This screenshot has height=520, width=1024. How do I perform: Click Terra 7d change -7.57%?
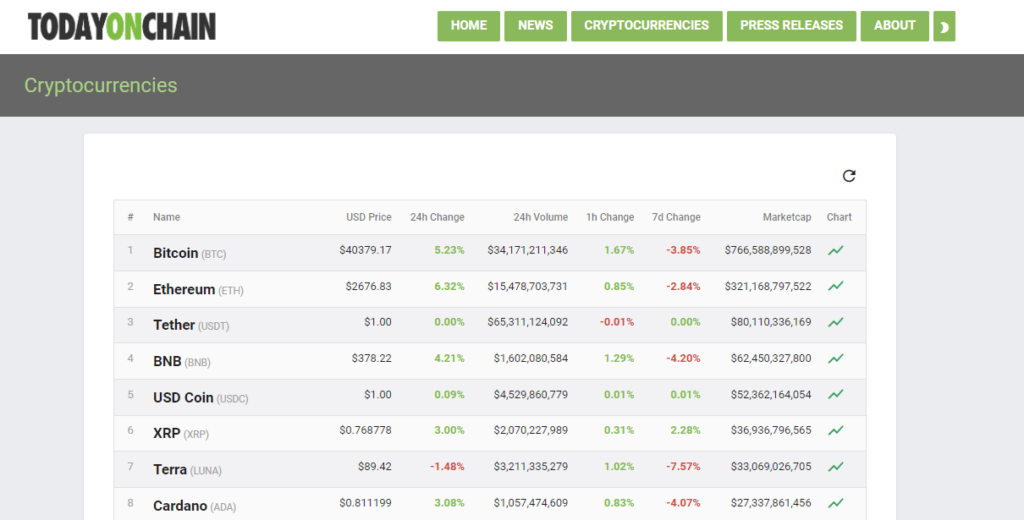coord(683,466)
